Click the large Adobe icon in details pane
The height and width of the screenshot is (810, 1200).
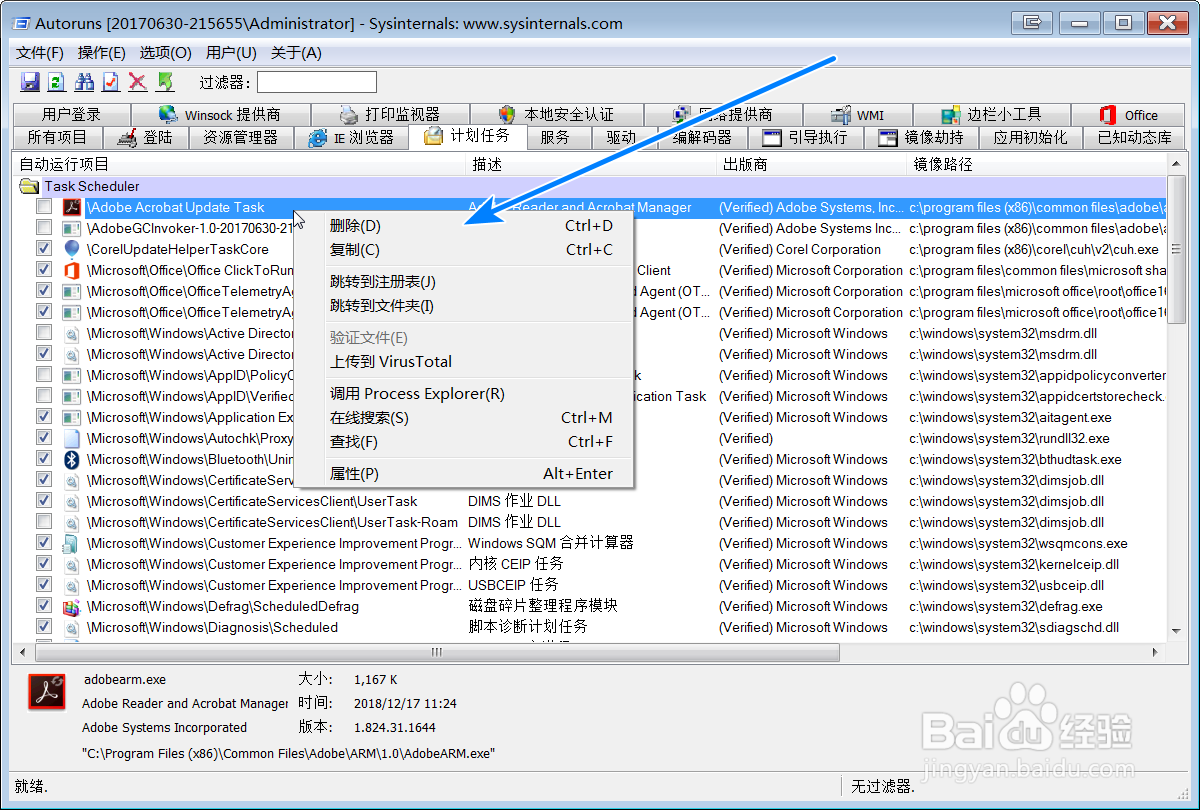(46, 692)
